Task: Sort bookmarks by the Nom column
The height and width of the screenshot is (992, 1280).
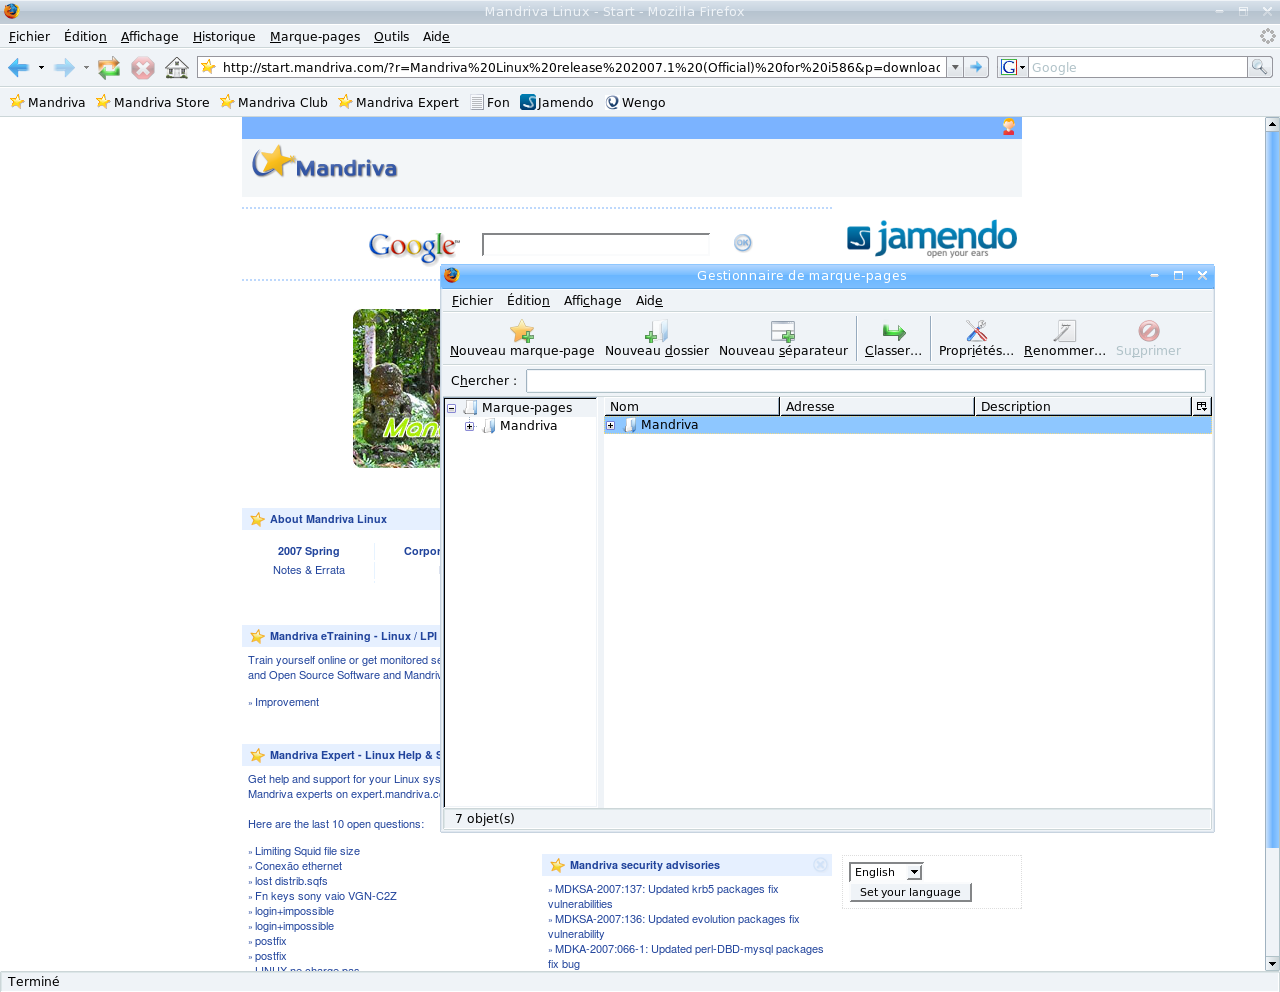Action: point(691,406)
